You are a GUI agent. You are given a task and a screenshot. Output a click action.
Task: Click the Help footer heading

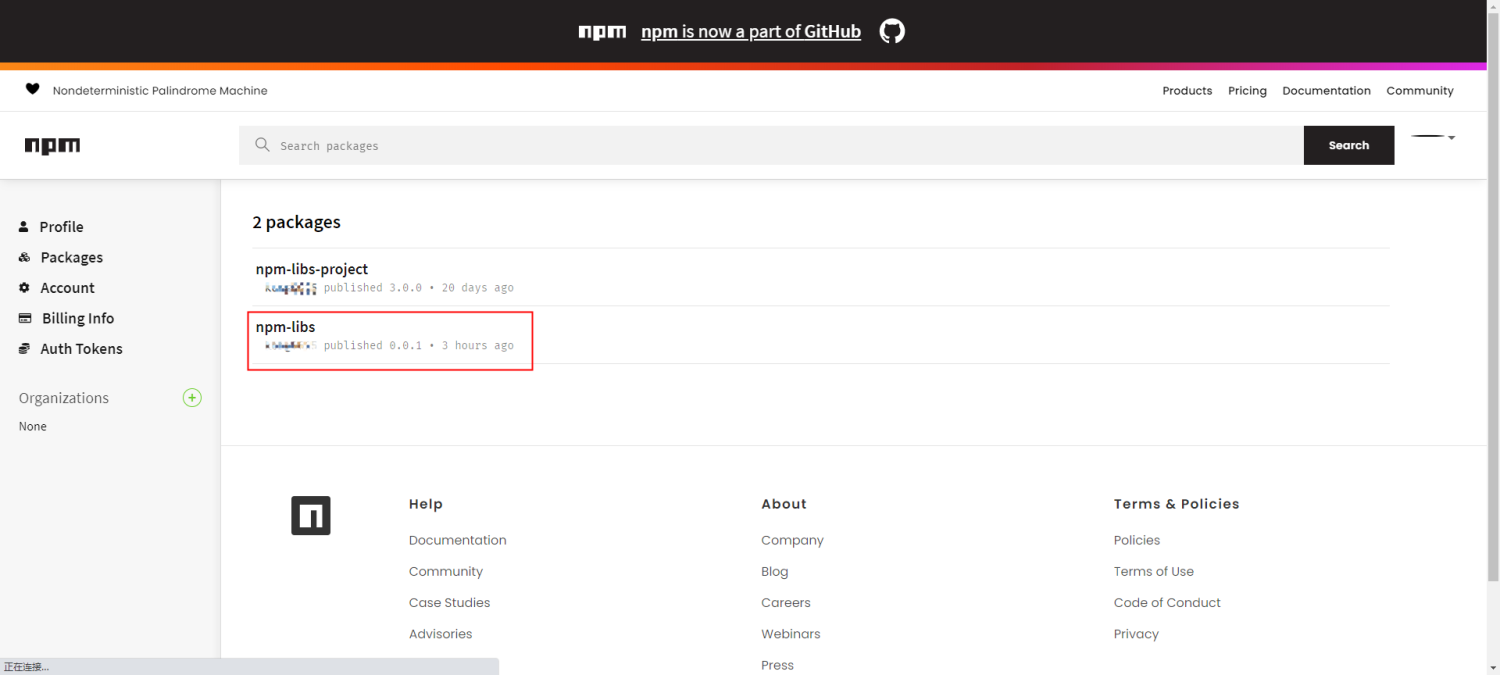[x=426, y=504]
